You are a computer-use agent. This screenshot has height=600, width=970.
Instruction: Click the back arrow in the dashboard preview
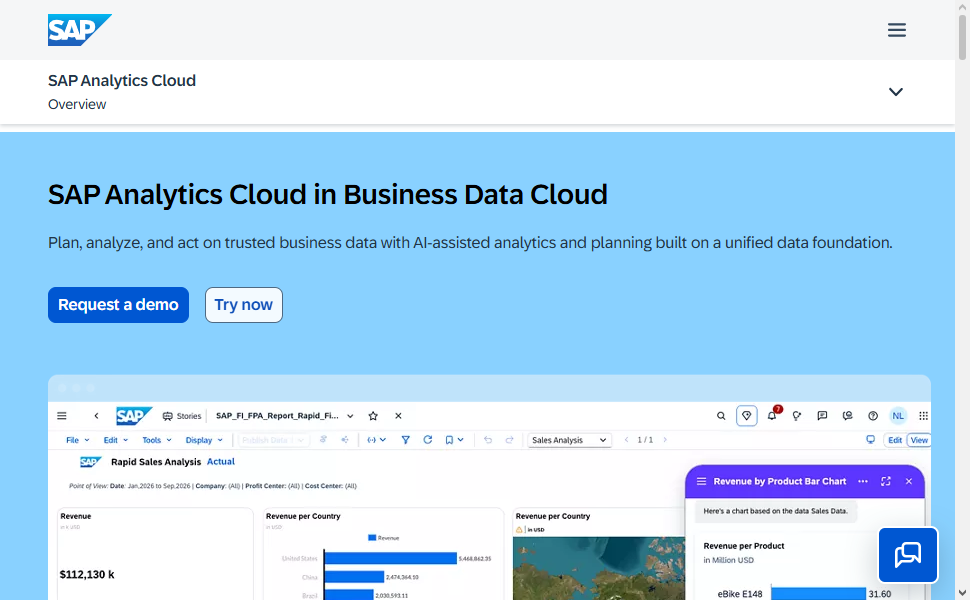point(97,416)
